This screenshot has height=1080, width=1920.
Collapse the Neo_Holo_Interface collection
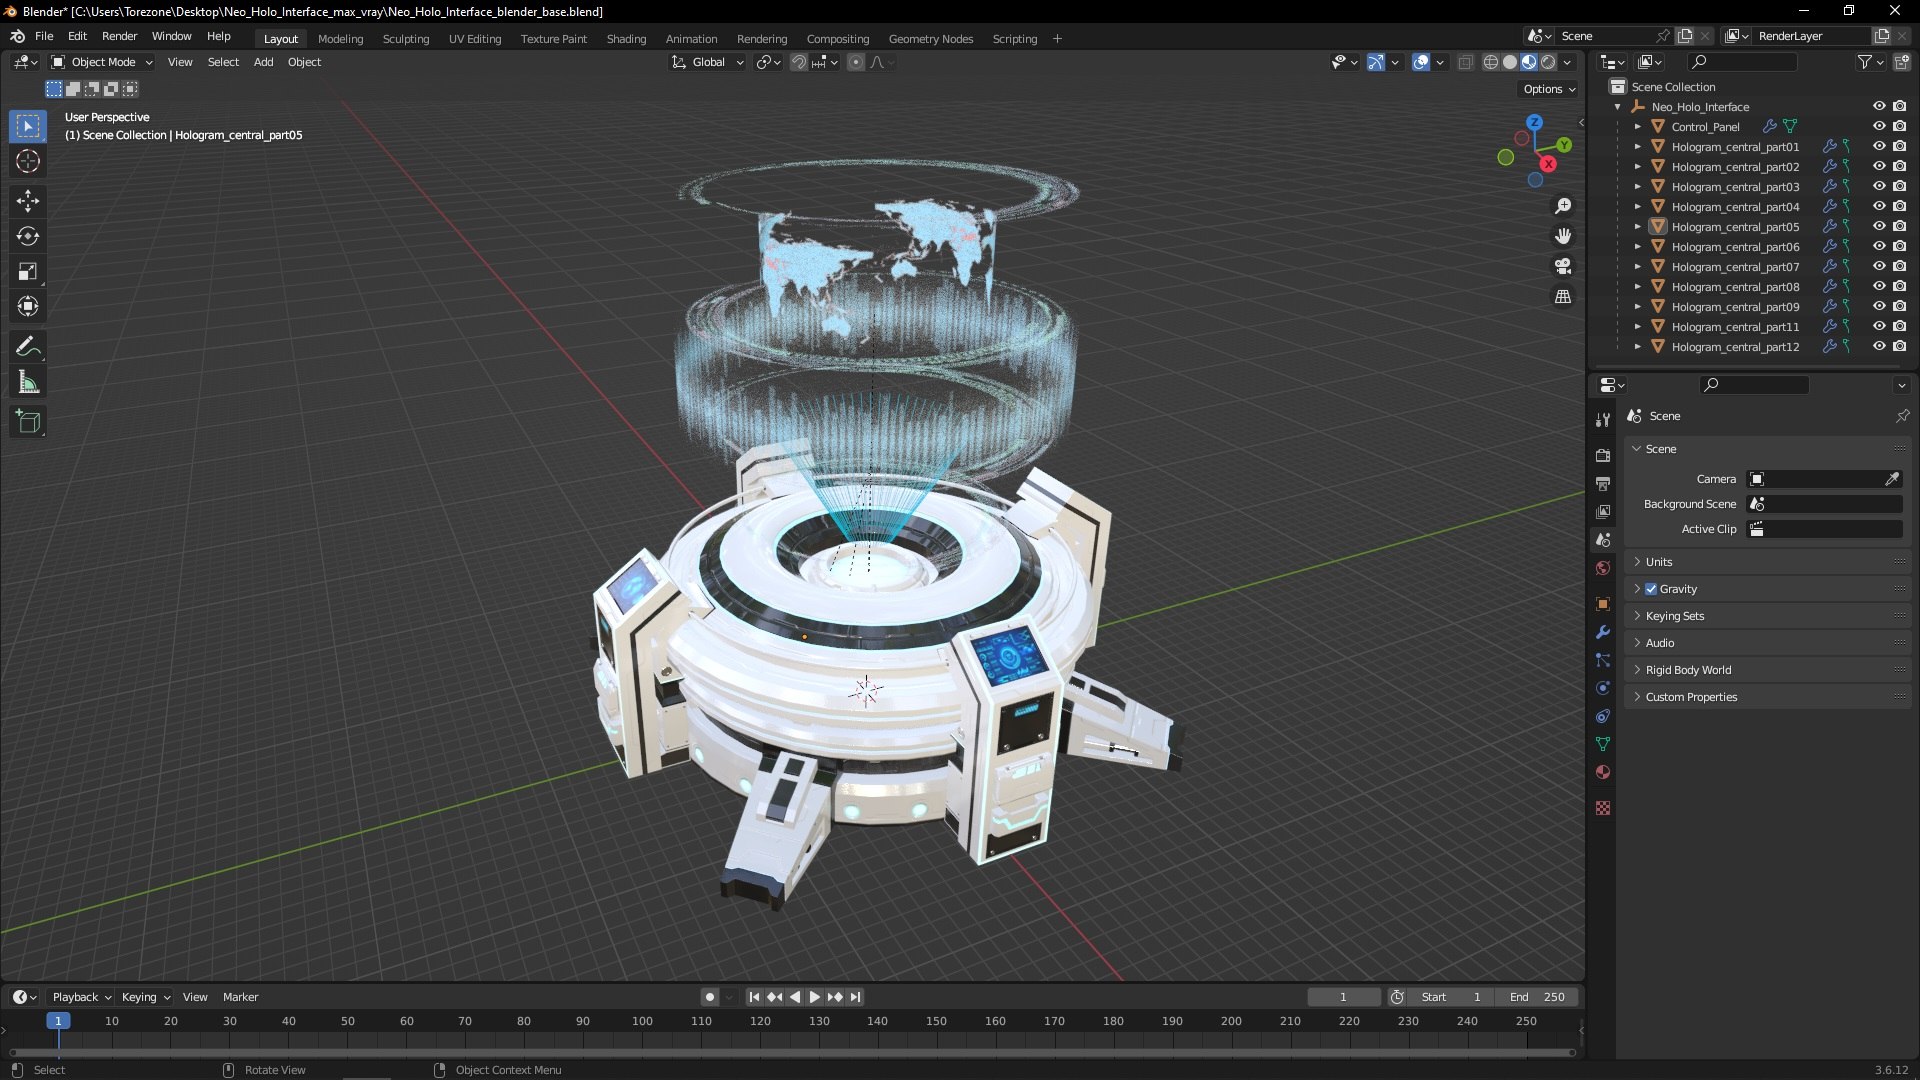pos(1618,107)
